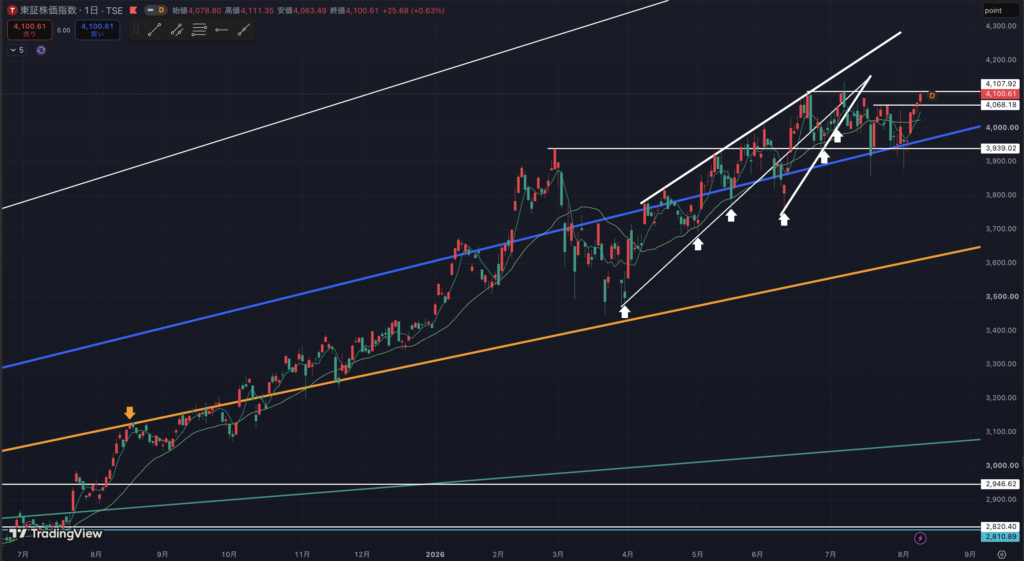Click the 2026 label on the time axis

click(435, 554)
